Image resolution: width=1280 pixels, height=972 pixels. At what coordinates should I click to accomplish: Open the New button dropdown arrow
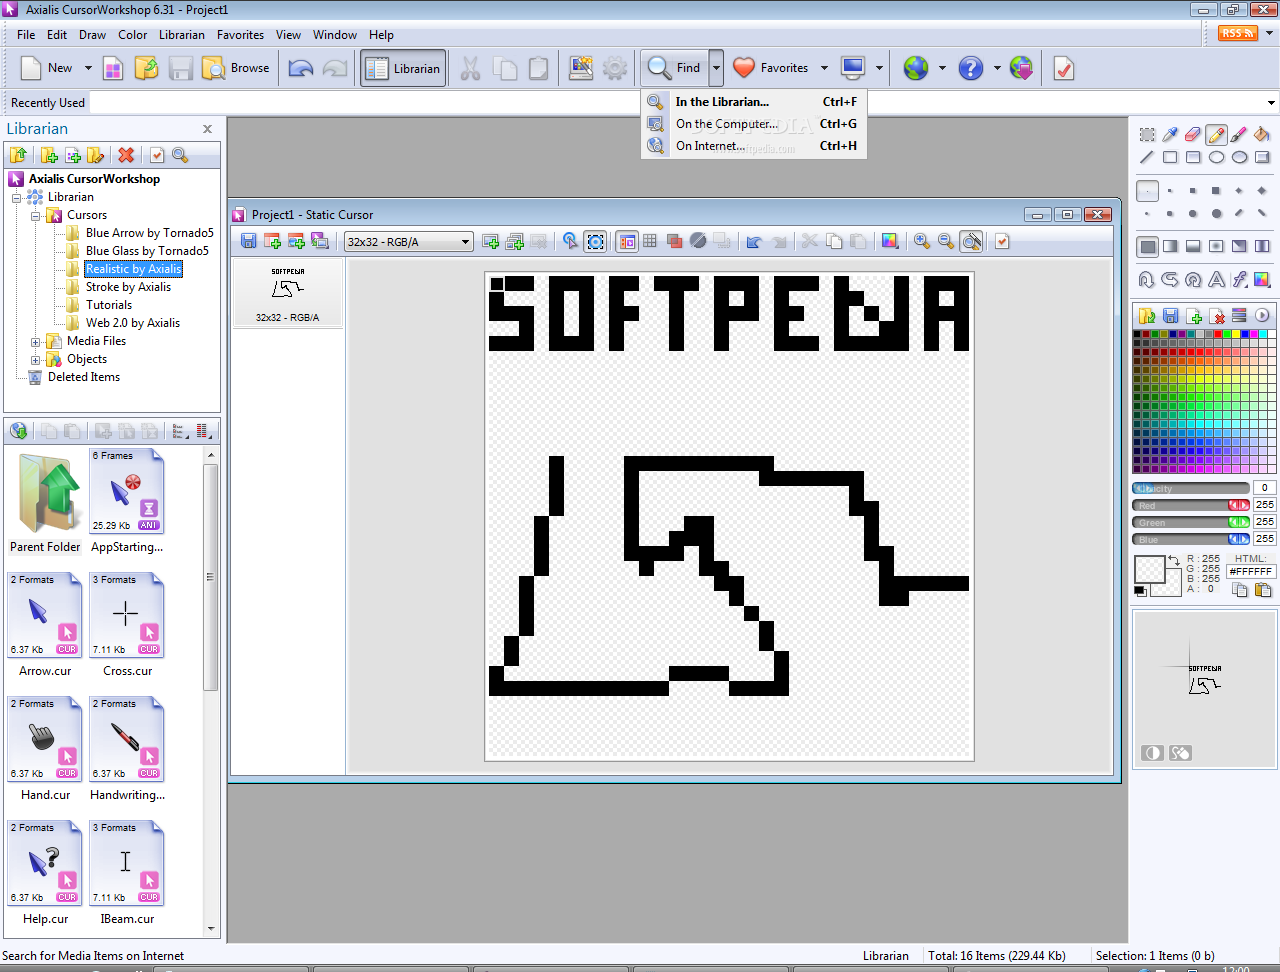tap(88, 68)
